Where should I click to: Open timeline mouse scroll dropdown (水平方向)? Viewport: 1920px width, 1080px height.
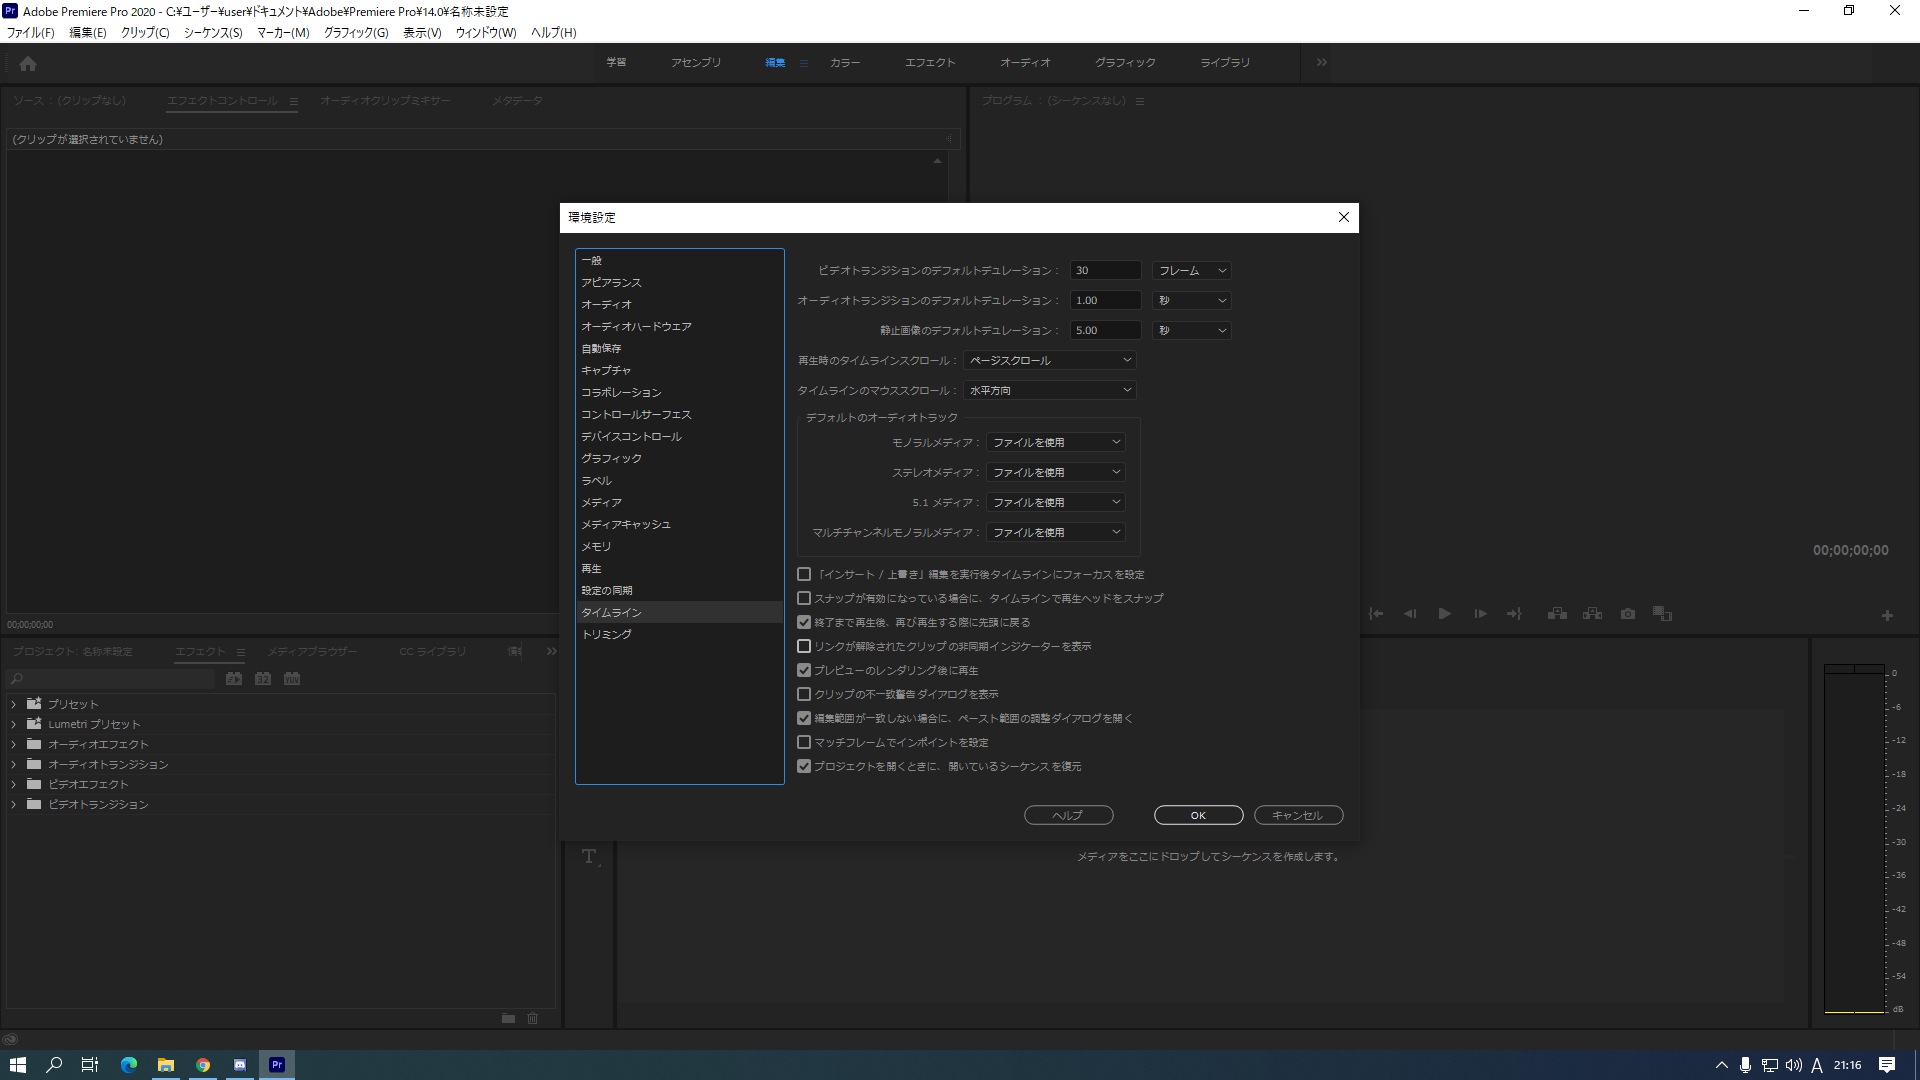click(1050, 391)
